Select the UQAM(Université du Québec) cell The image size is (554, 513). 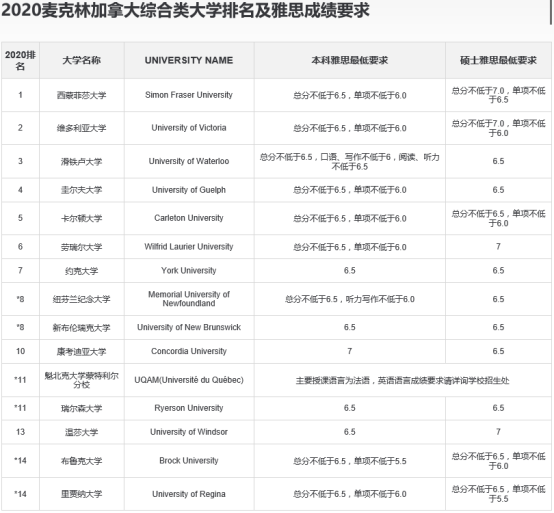click(189, 380)
